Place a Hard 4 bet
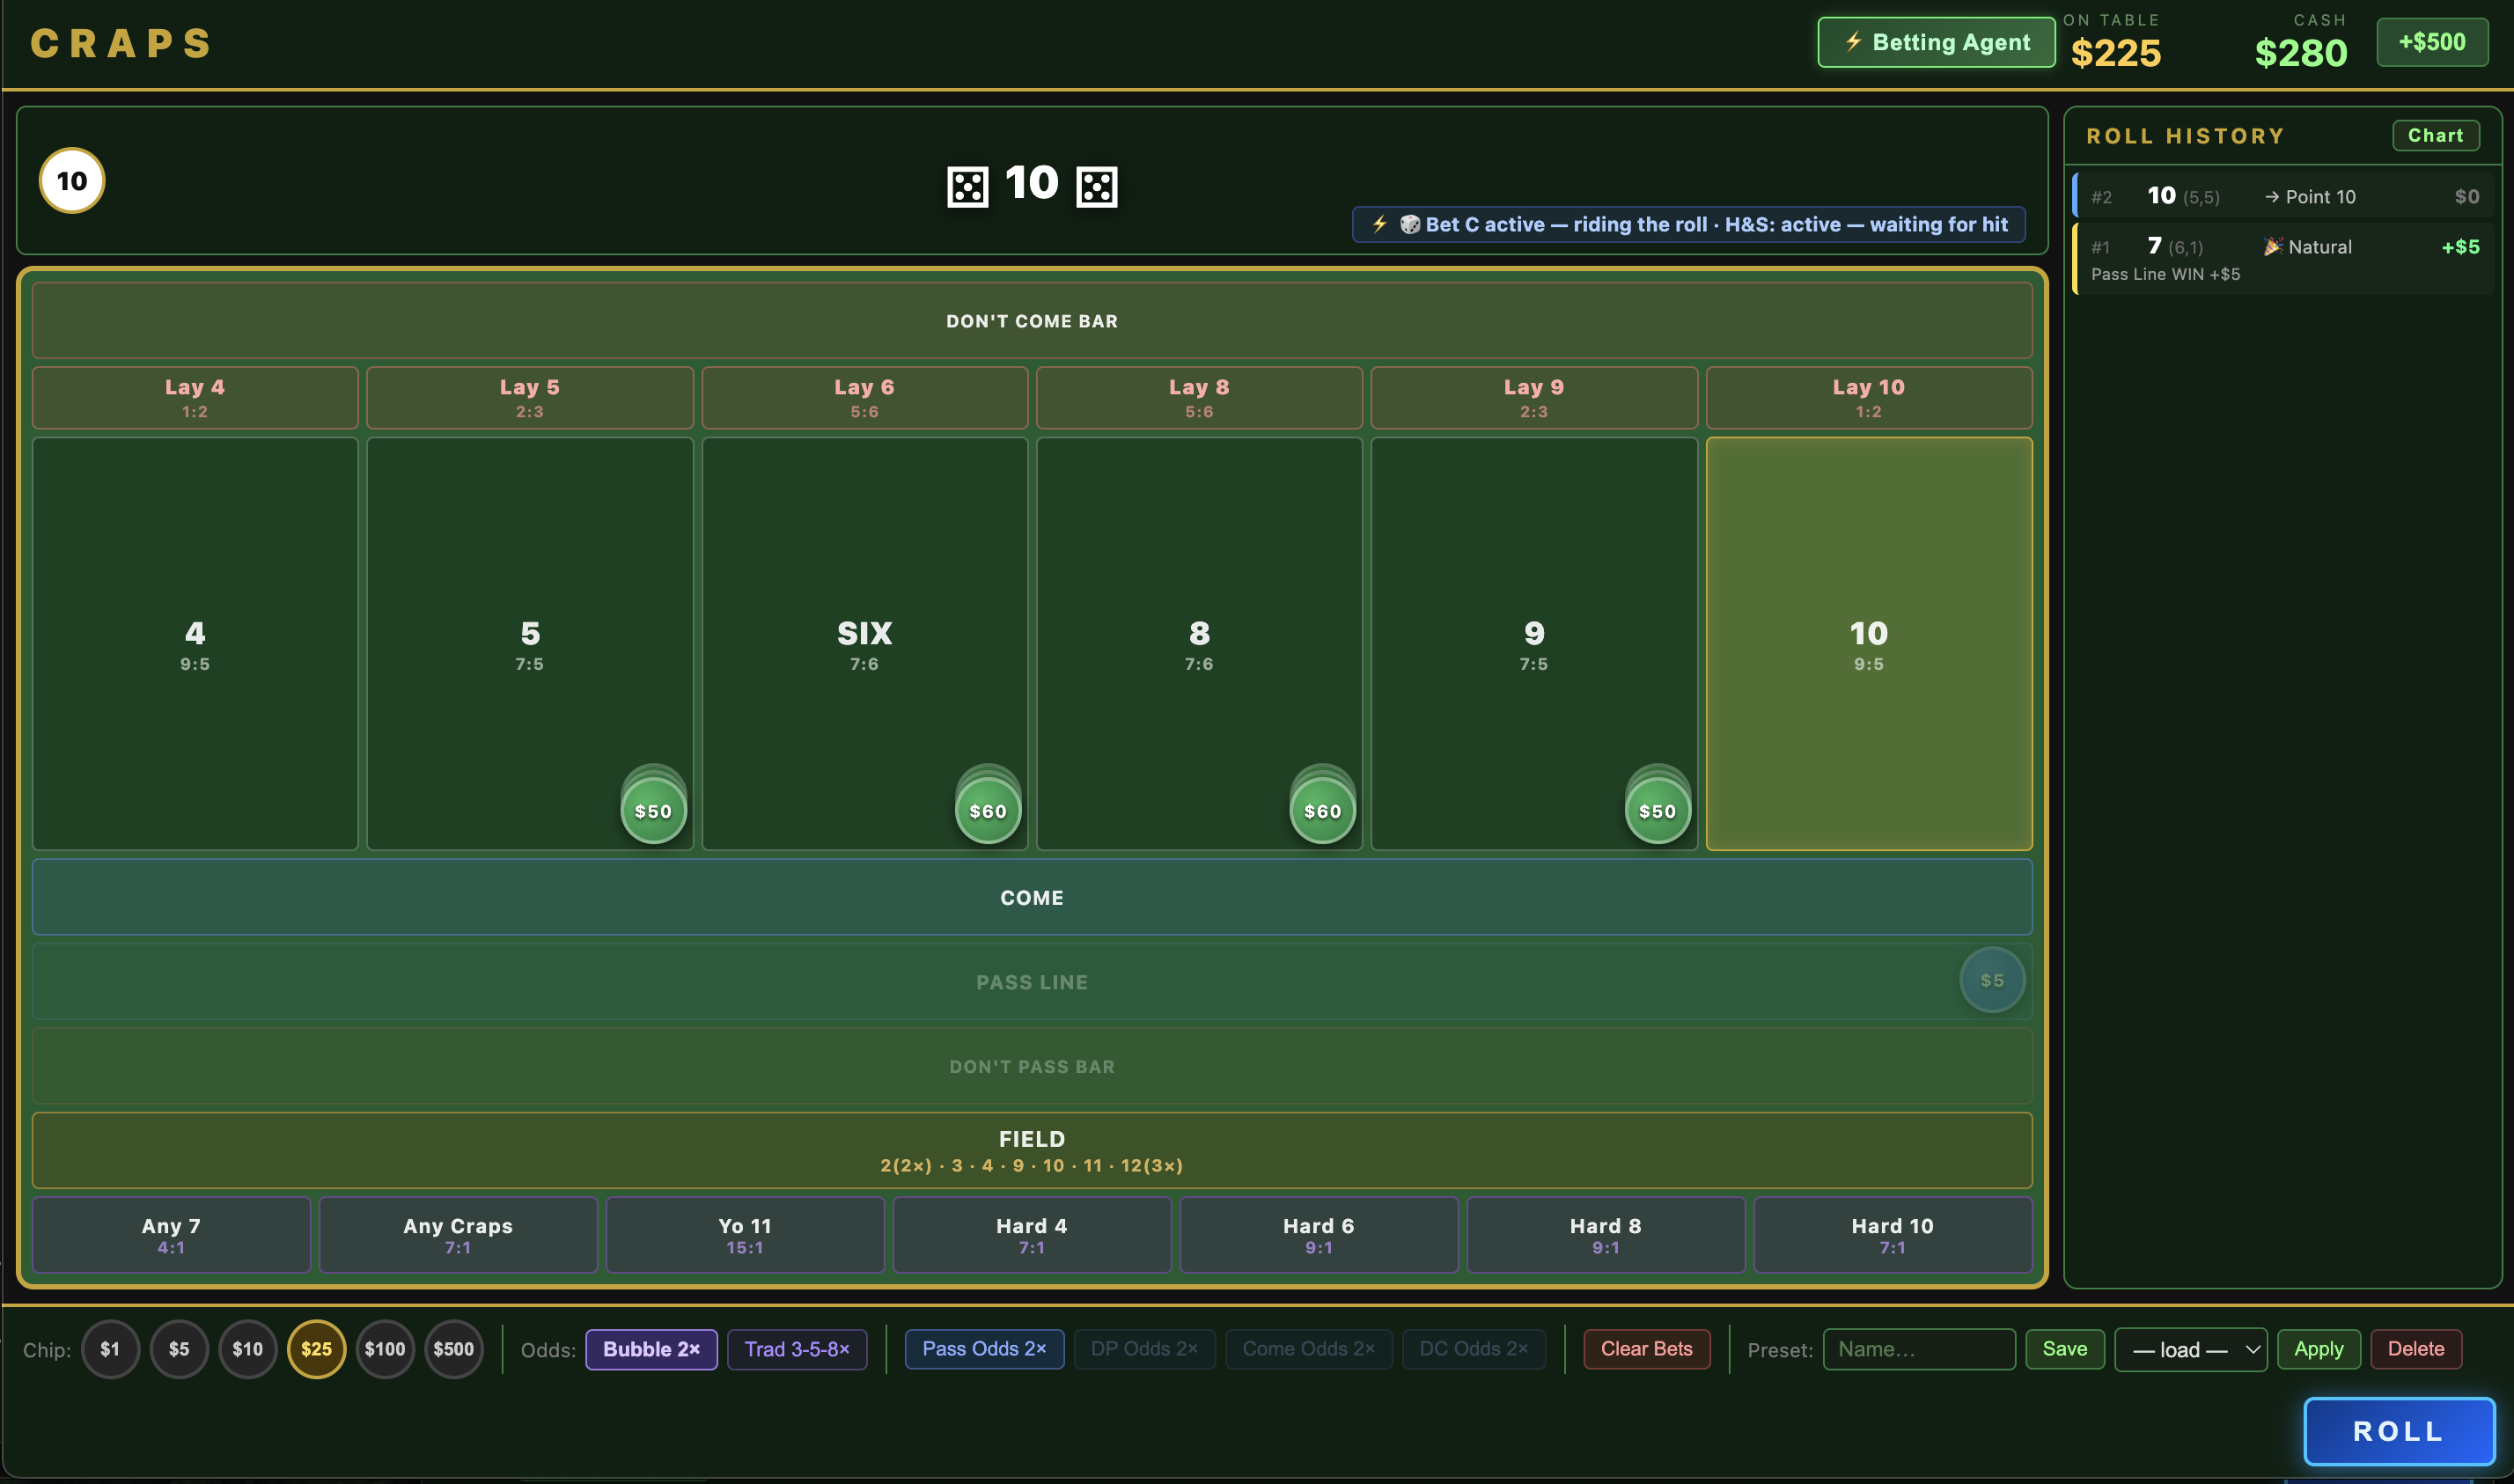This screenshot has width=2514, height=1484. click(x=1032, y=1235)
